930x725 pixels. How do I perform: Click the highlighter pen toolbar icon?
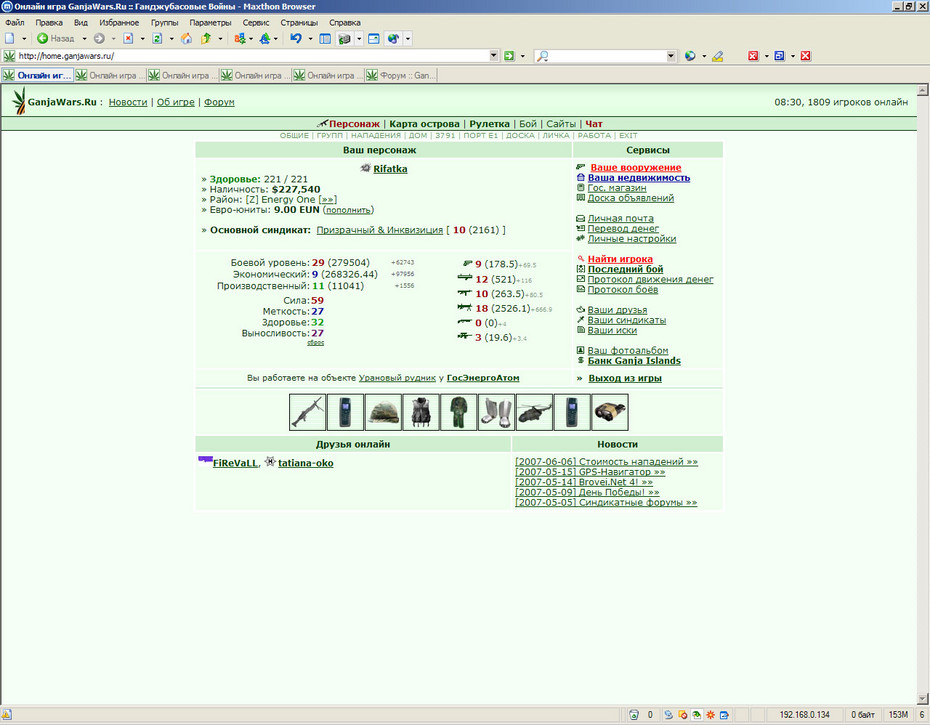click(718, 56)
